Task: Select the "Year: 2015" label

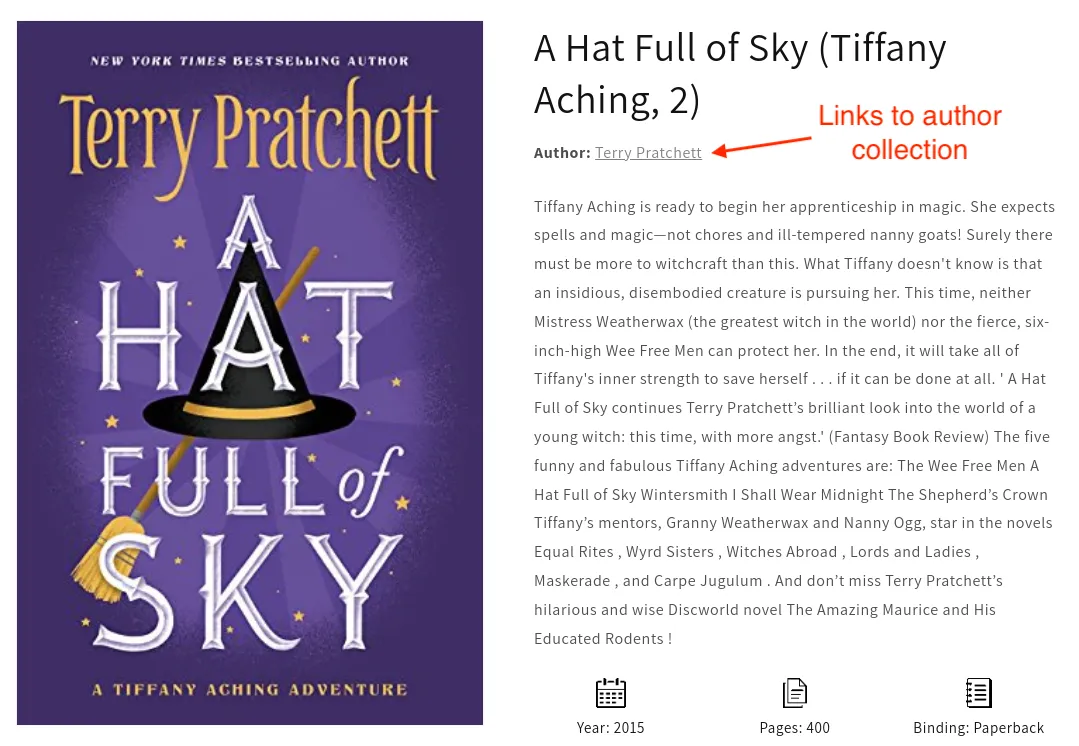Action: (611, 728)
